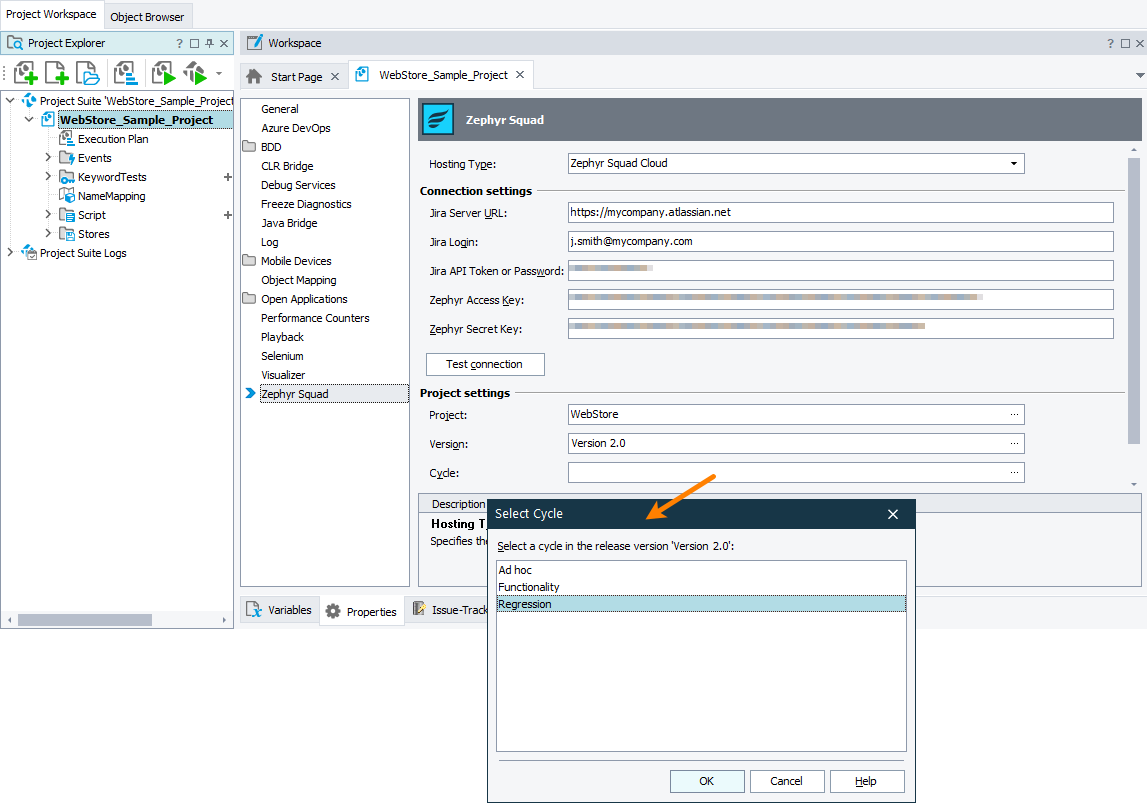Pin the Project Explorer panel

(209, 43)
